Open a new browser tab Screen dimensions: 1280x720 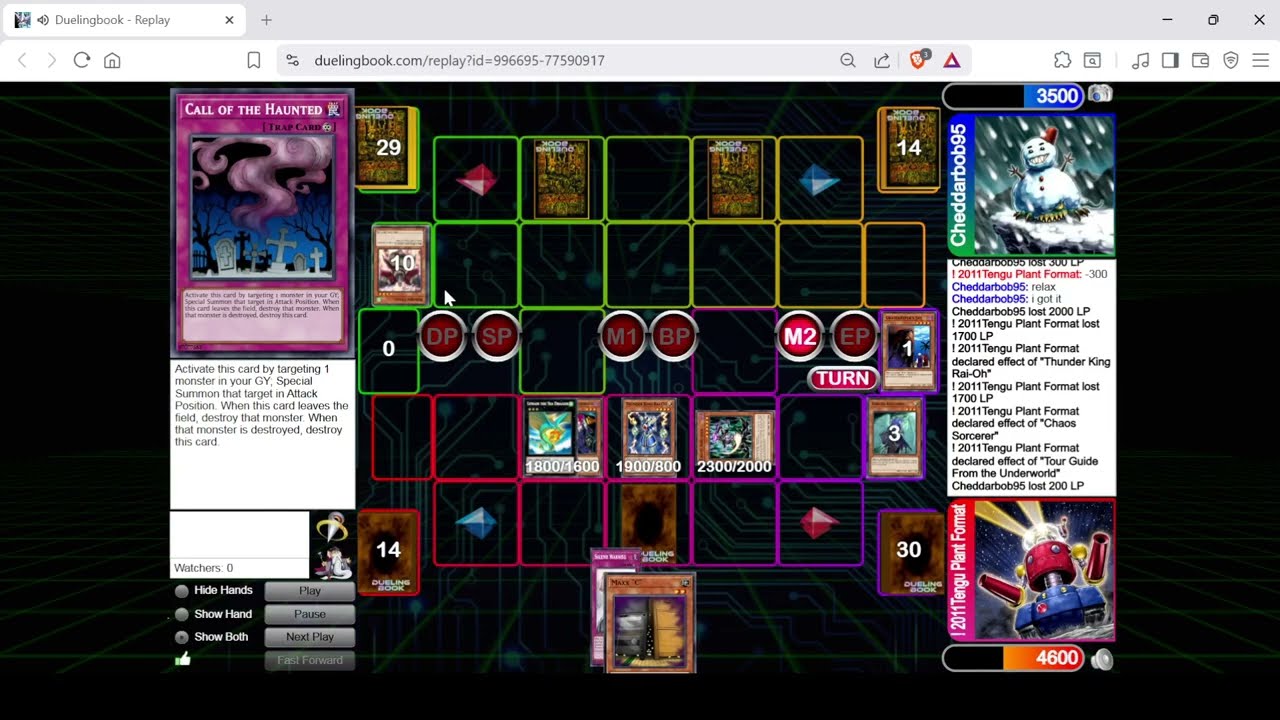tap(266, 20)
